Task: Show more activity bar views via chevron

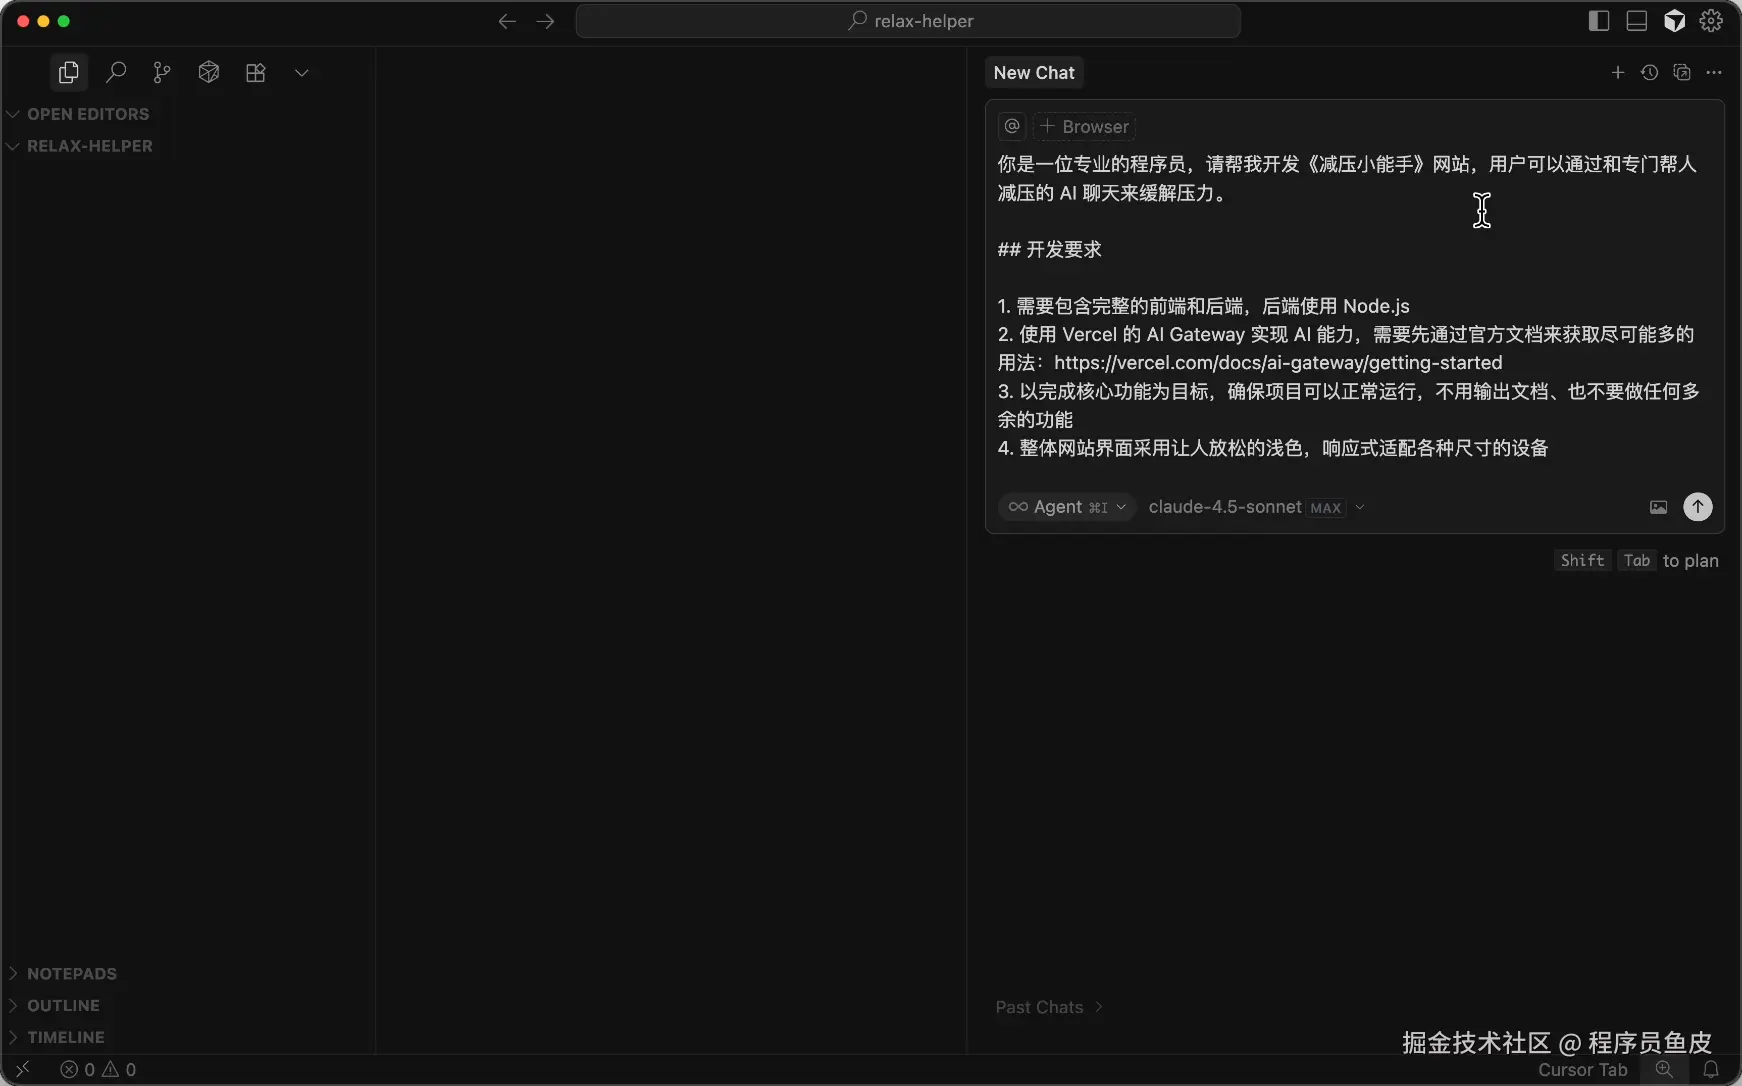Action: pyautogui.click(x=302, y=73)
